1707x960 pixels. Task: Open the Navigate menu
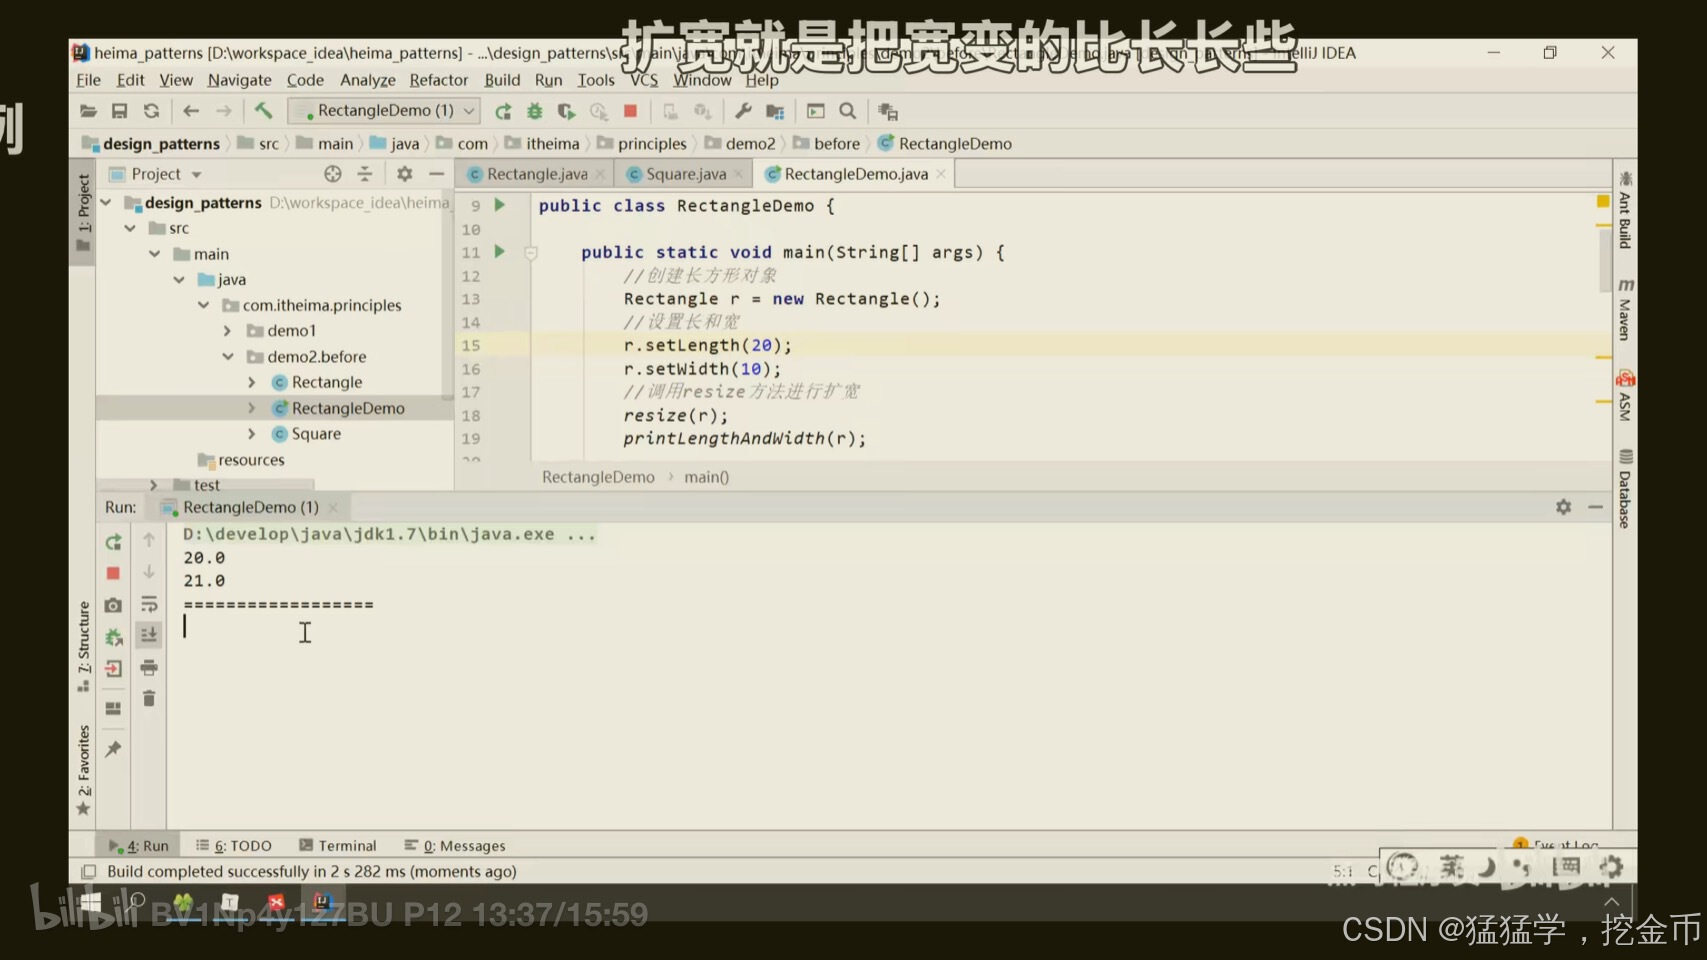coord(239,80)
